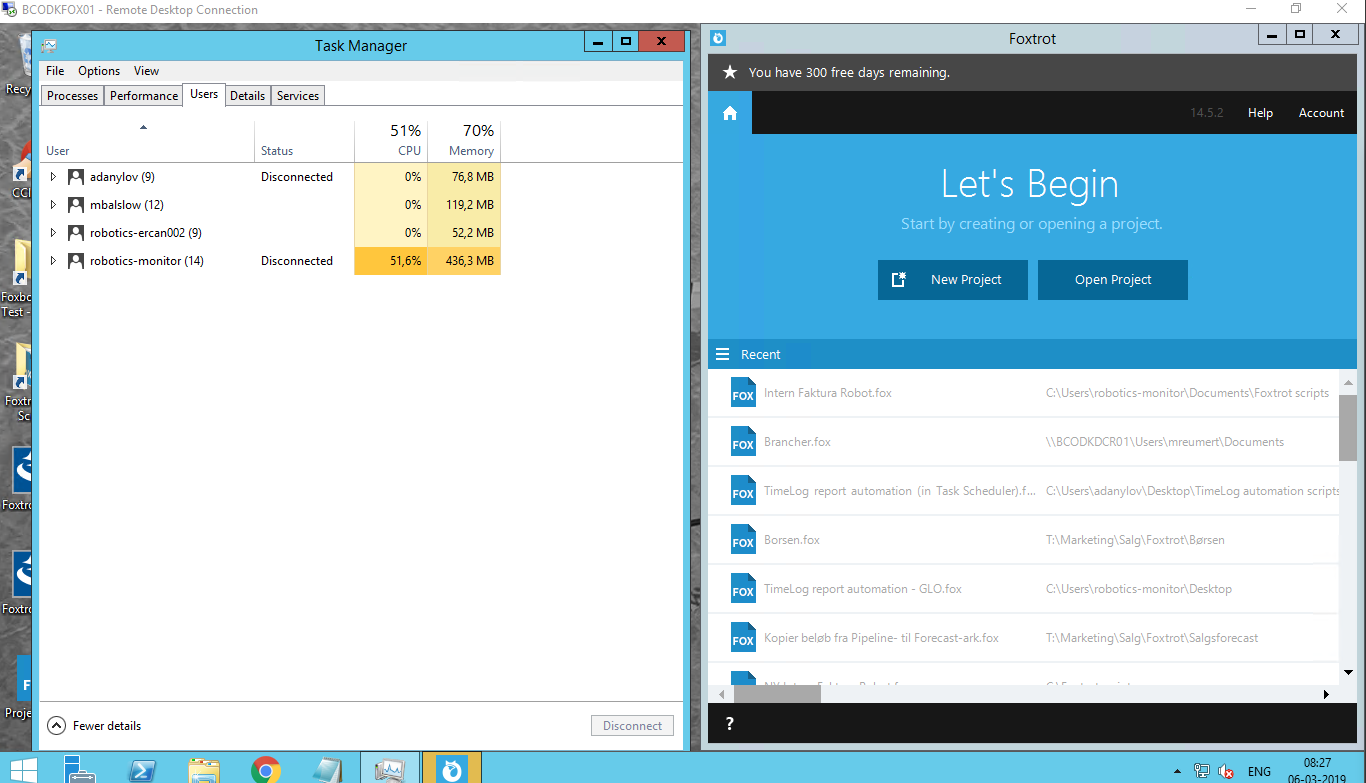Click the 51,6% CPU cell
Viewport: 1366px width, 783px height.
(391, 261)
